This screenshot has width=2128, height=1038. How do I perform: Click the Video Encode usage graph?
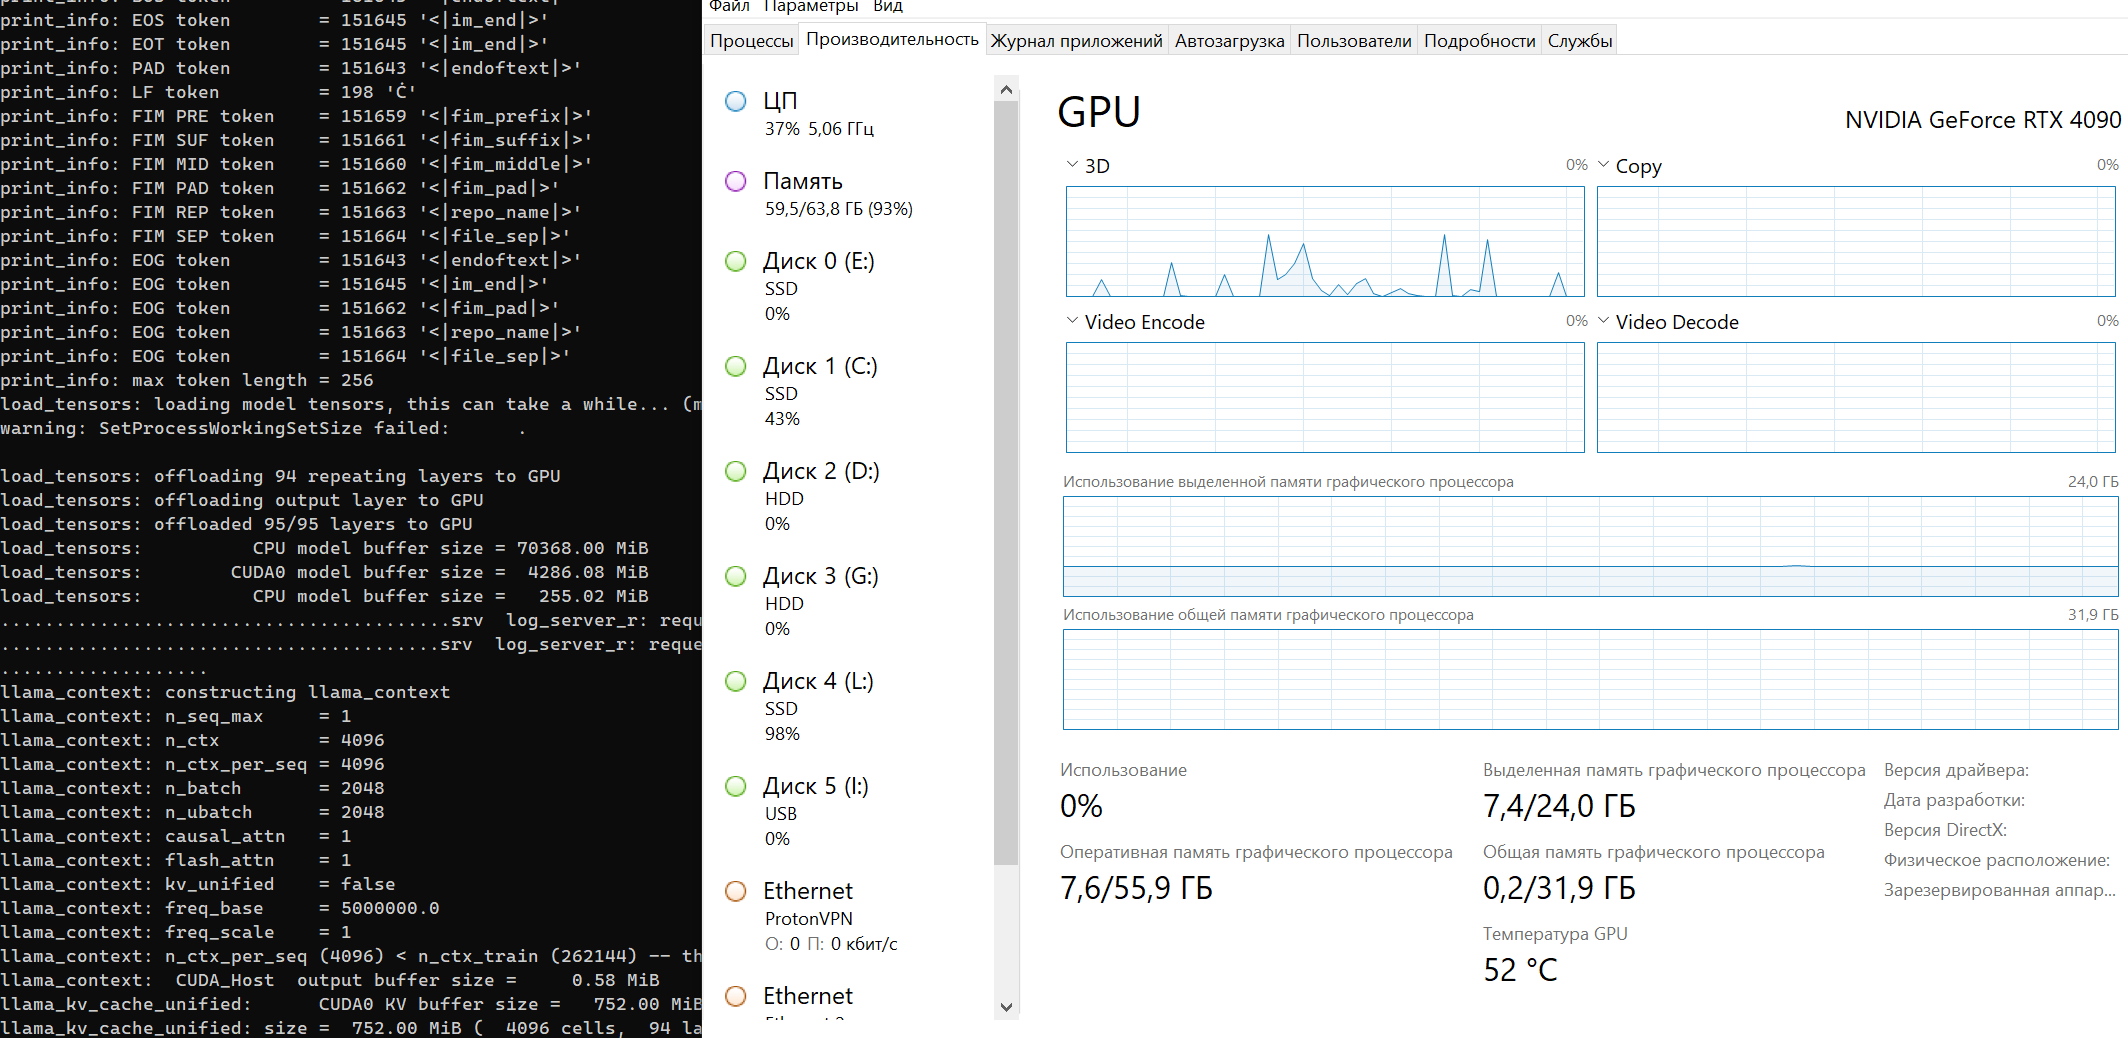click(x=1325, y=397)
